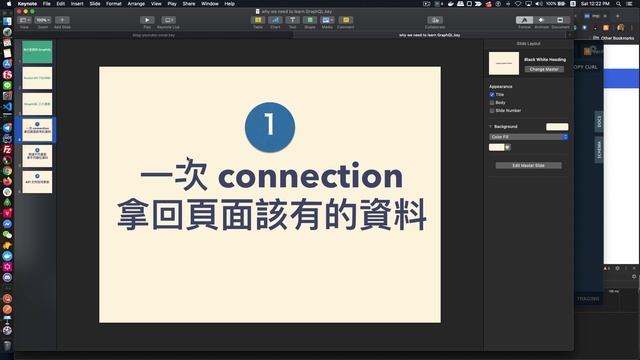The height and width of the screenshot is (360, 640).
Task: Click the Add Slide toolbar button
Action: 62,20
